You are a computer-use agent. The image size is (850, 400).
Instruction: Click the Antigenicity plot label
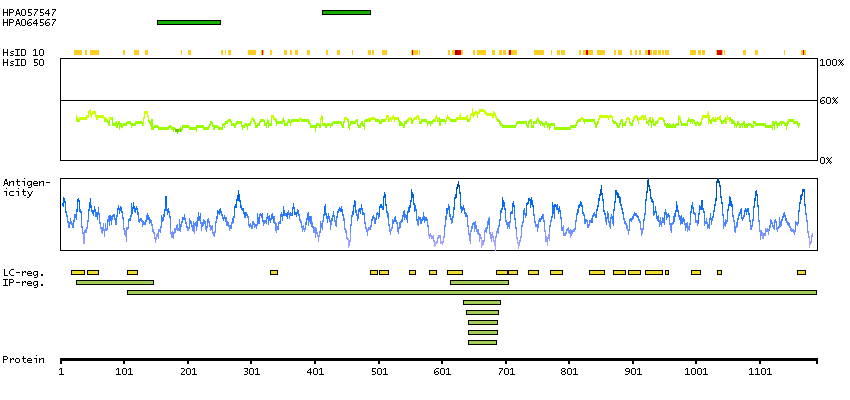tap(25, 187)
